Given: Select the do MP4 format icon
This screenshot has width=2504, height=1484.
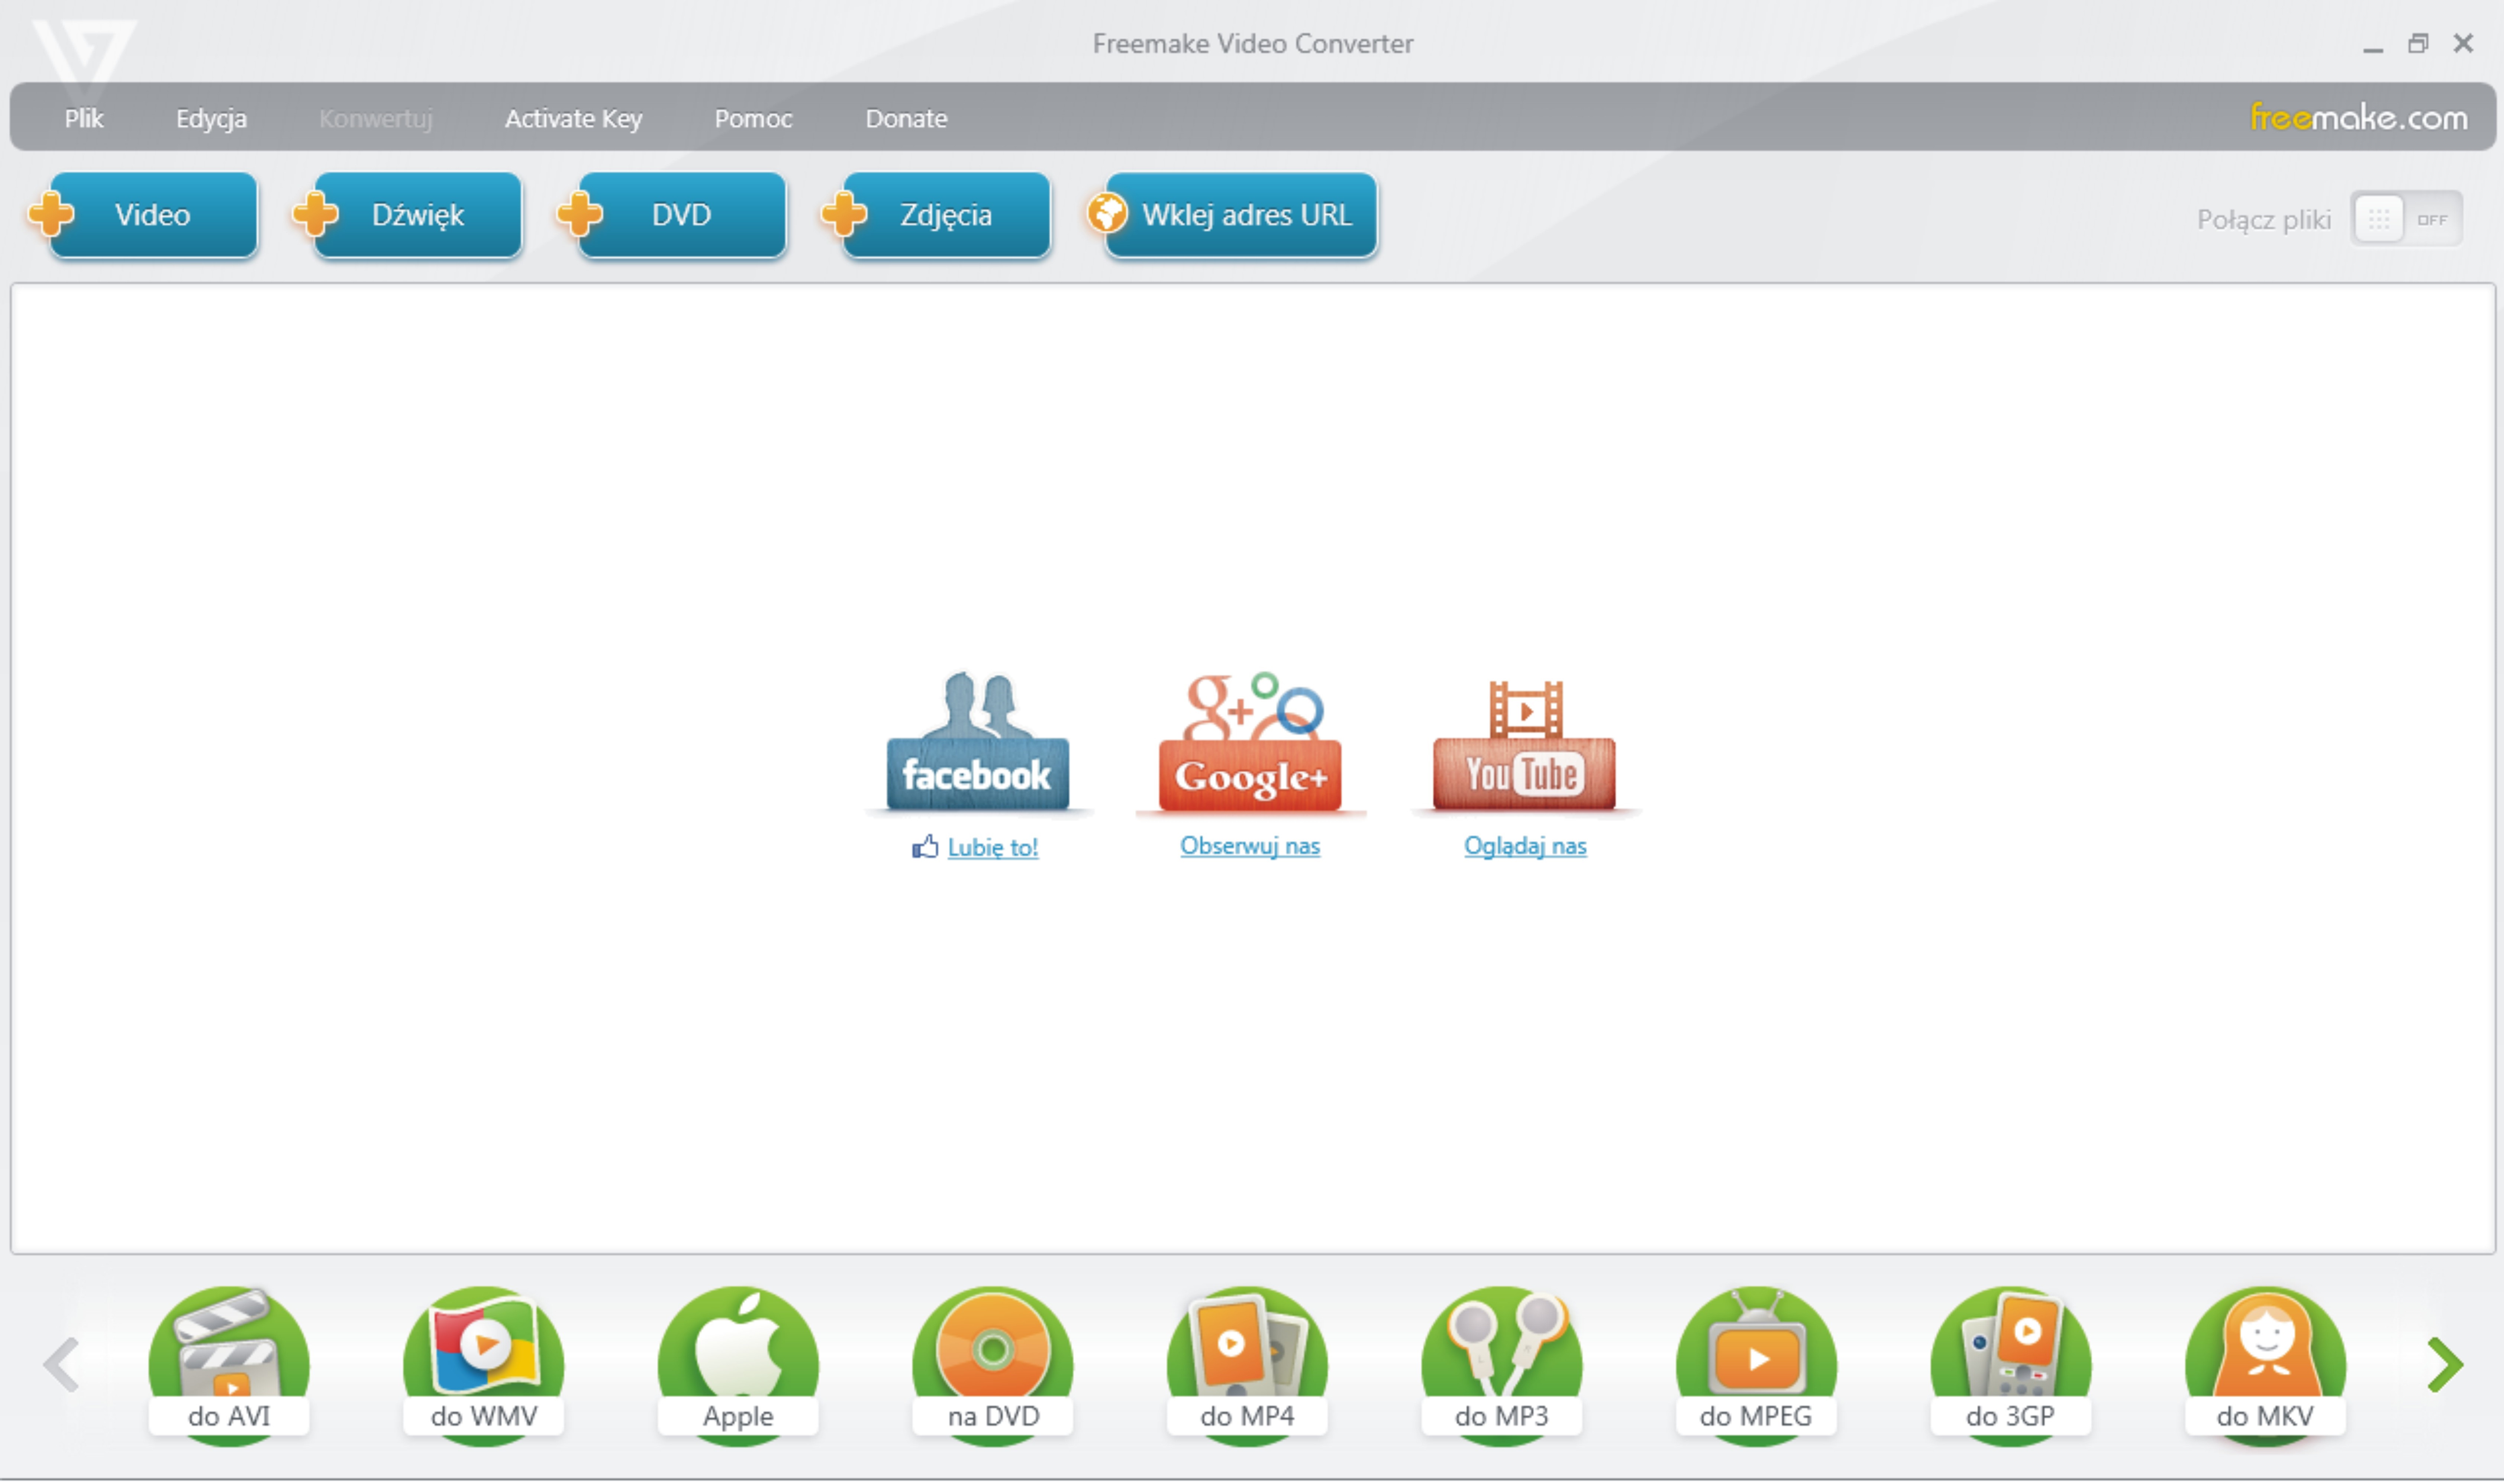Looking at the screenshot, I should tap(1247, 1362).
